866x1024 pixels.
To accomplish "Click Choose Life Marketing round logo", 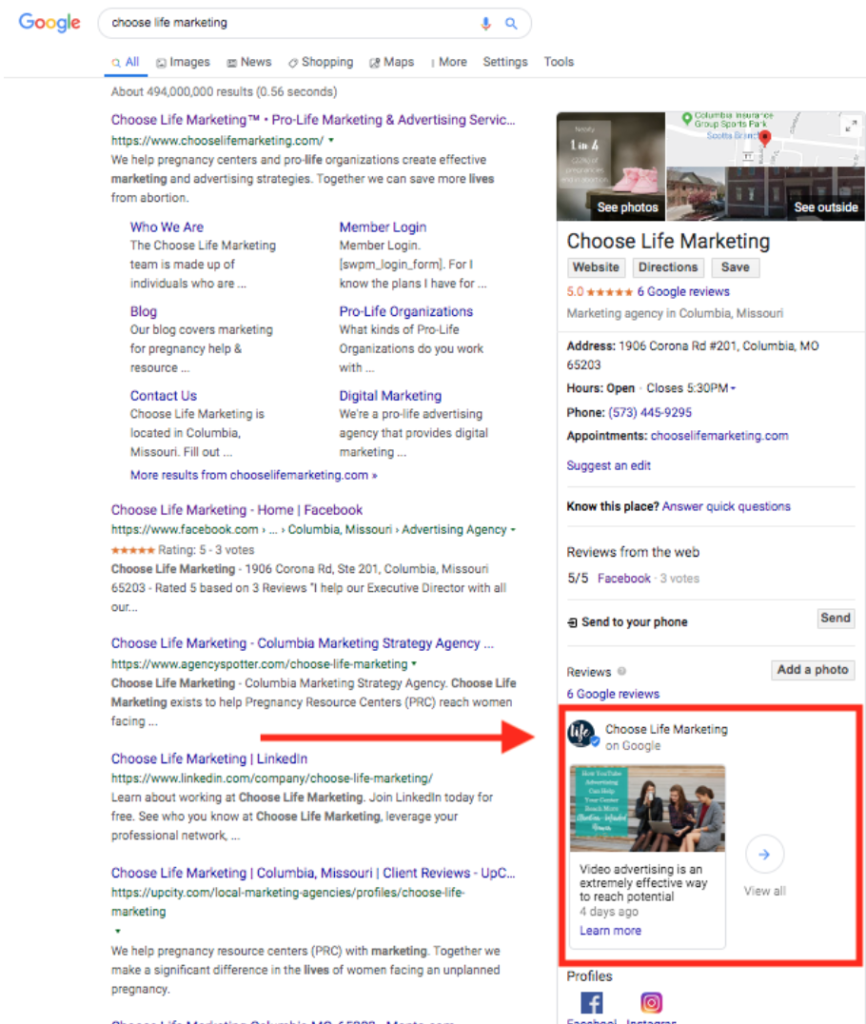I will pyautogui.click(x=581, y=733).
